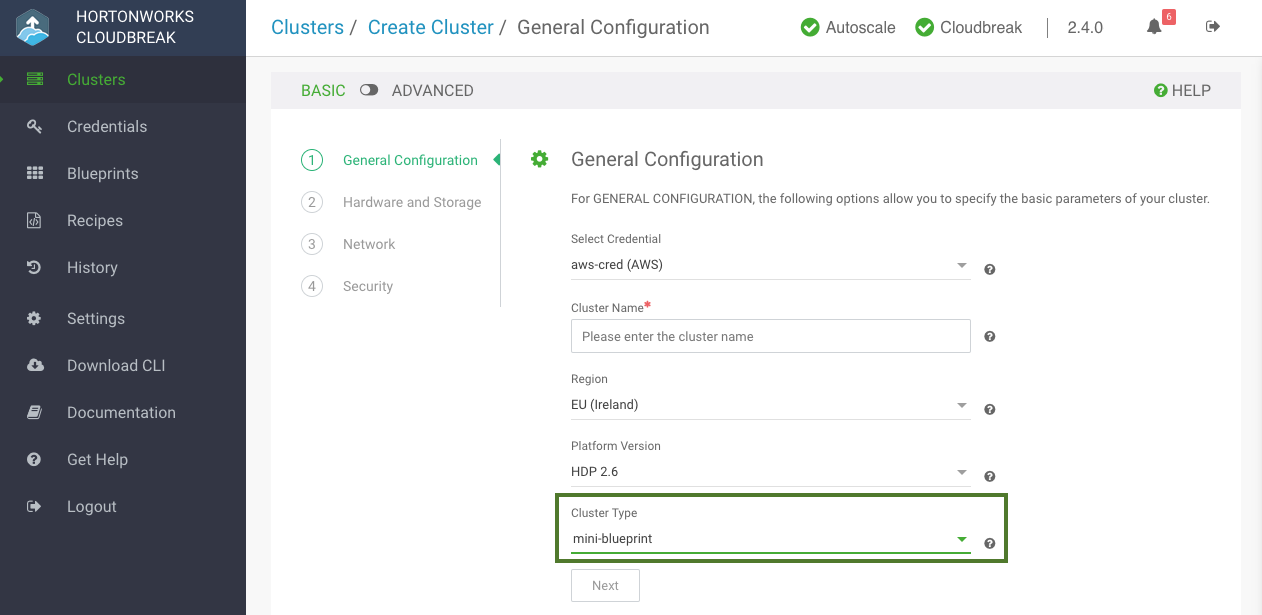
Task: Click the Clusters sidebar icon
Action: pyautogui.click(x=35, y=80)
